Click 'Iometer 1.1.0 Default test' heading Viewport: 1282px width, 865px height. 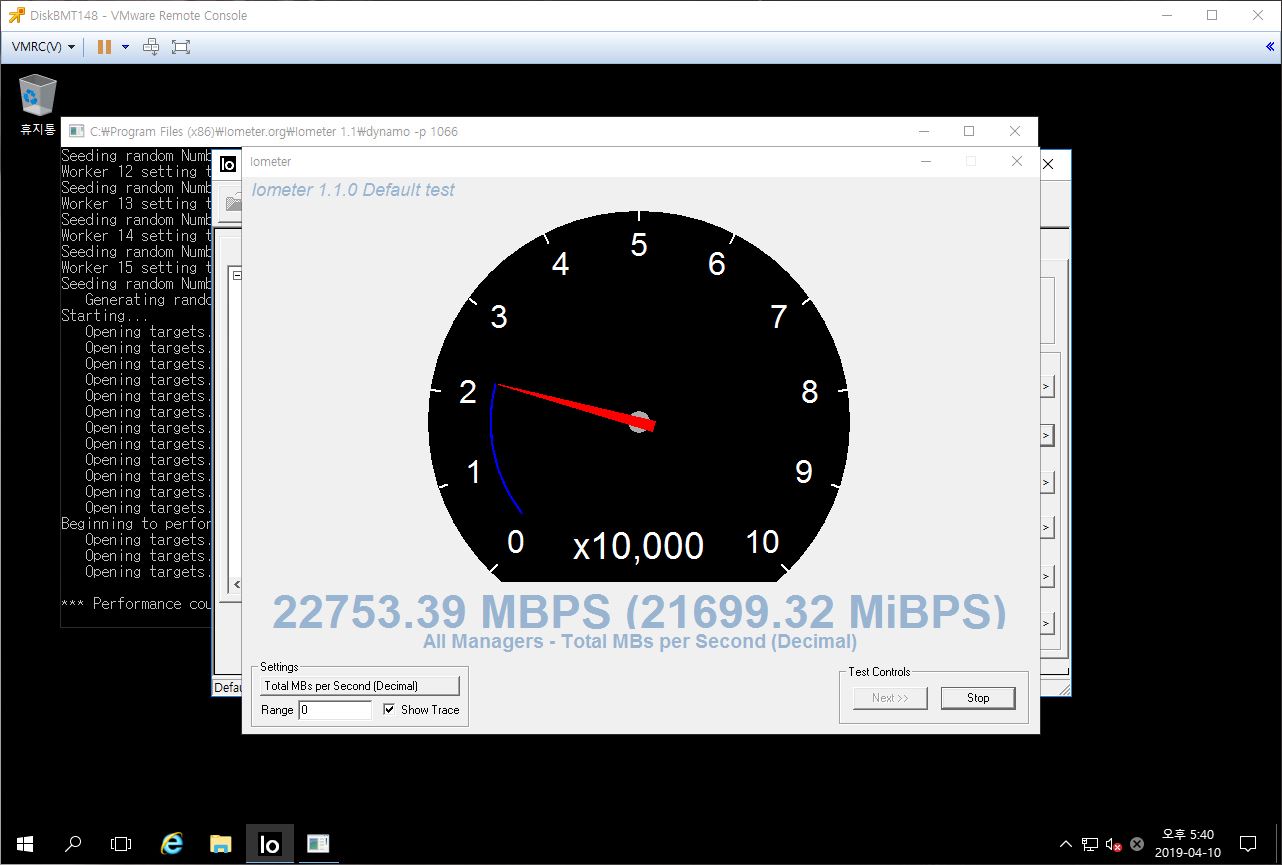coord(353,189)
